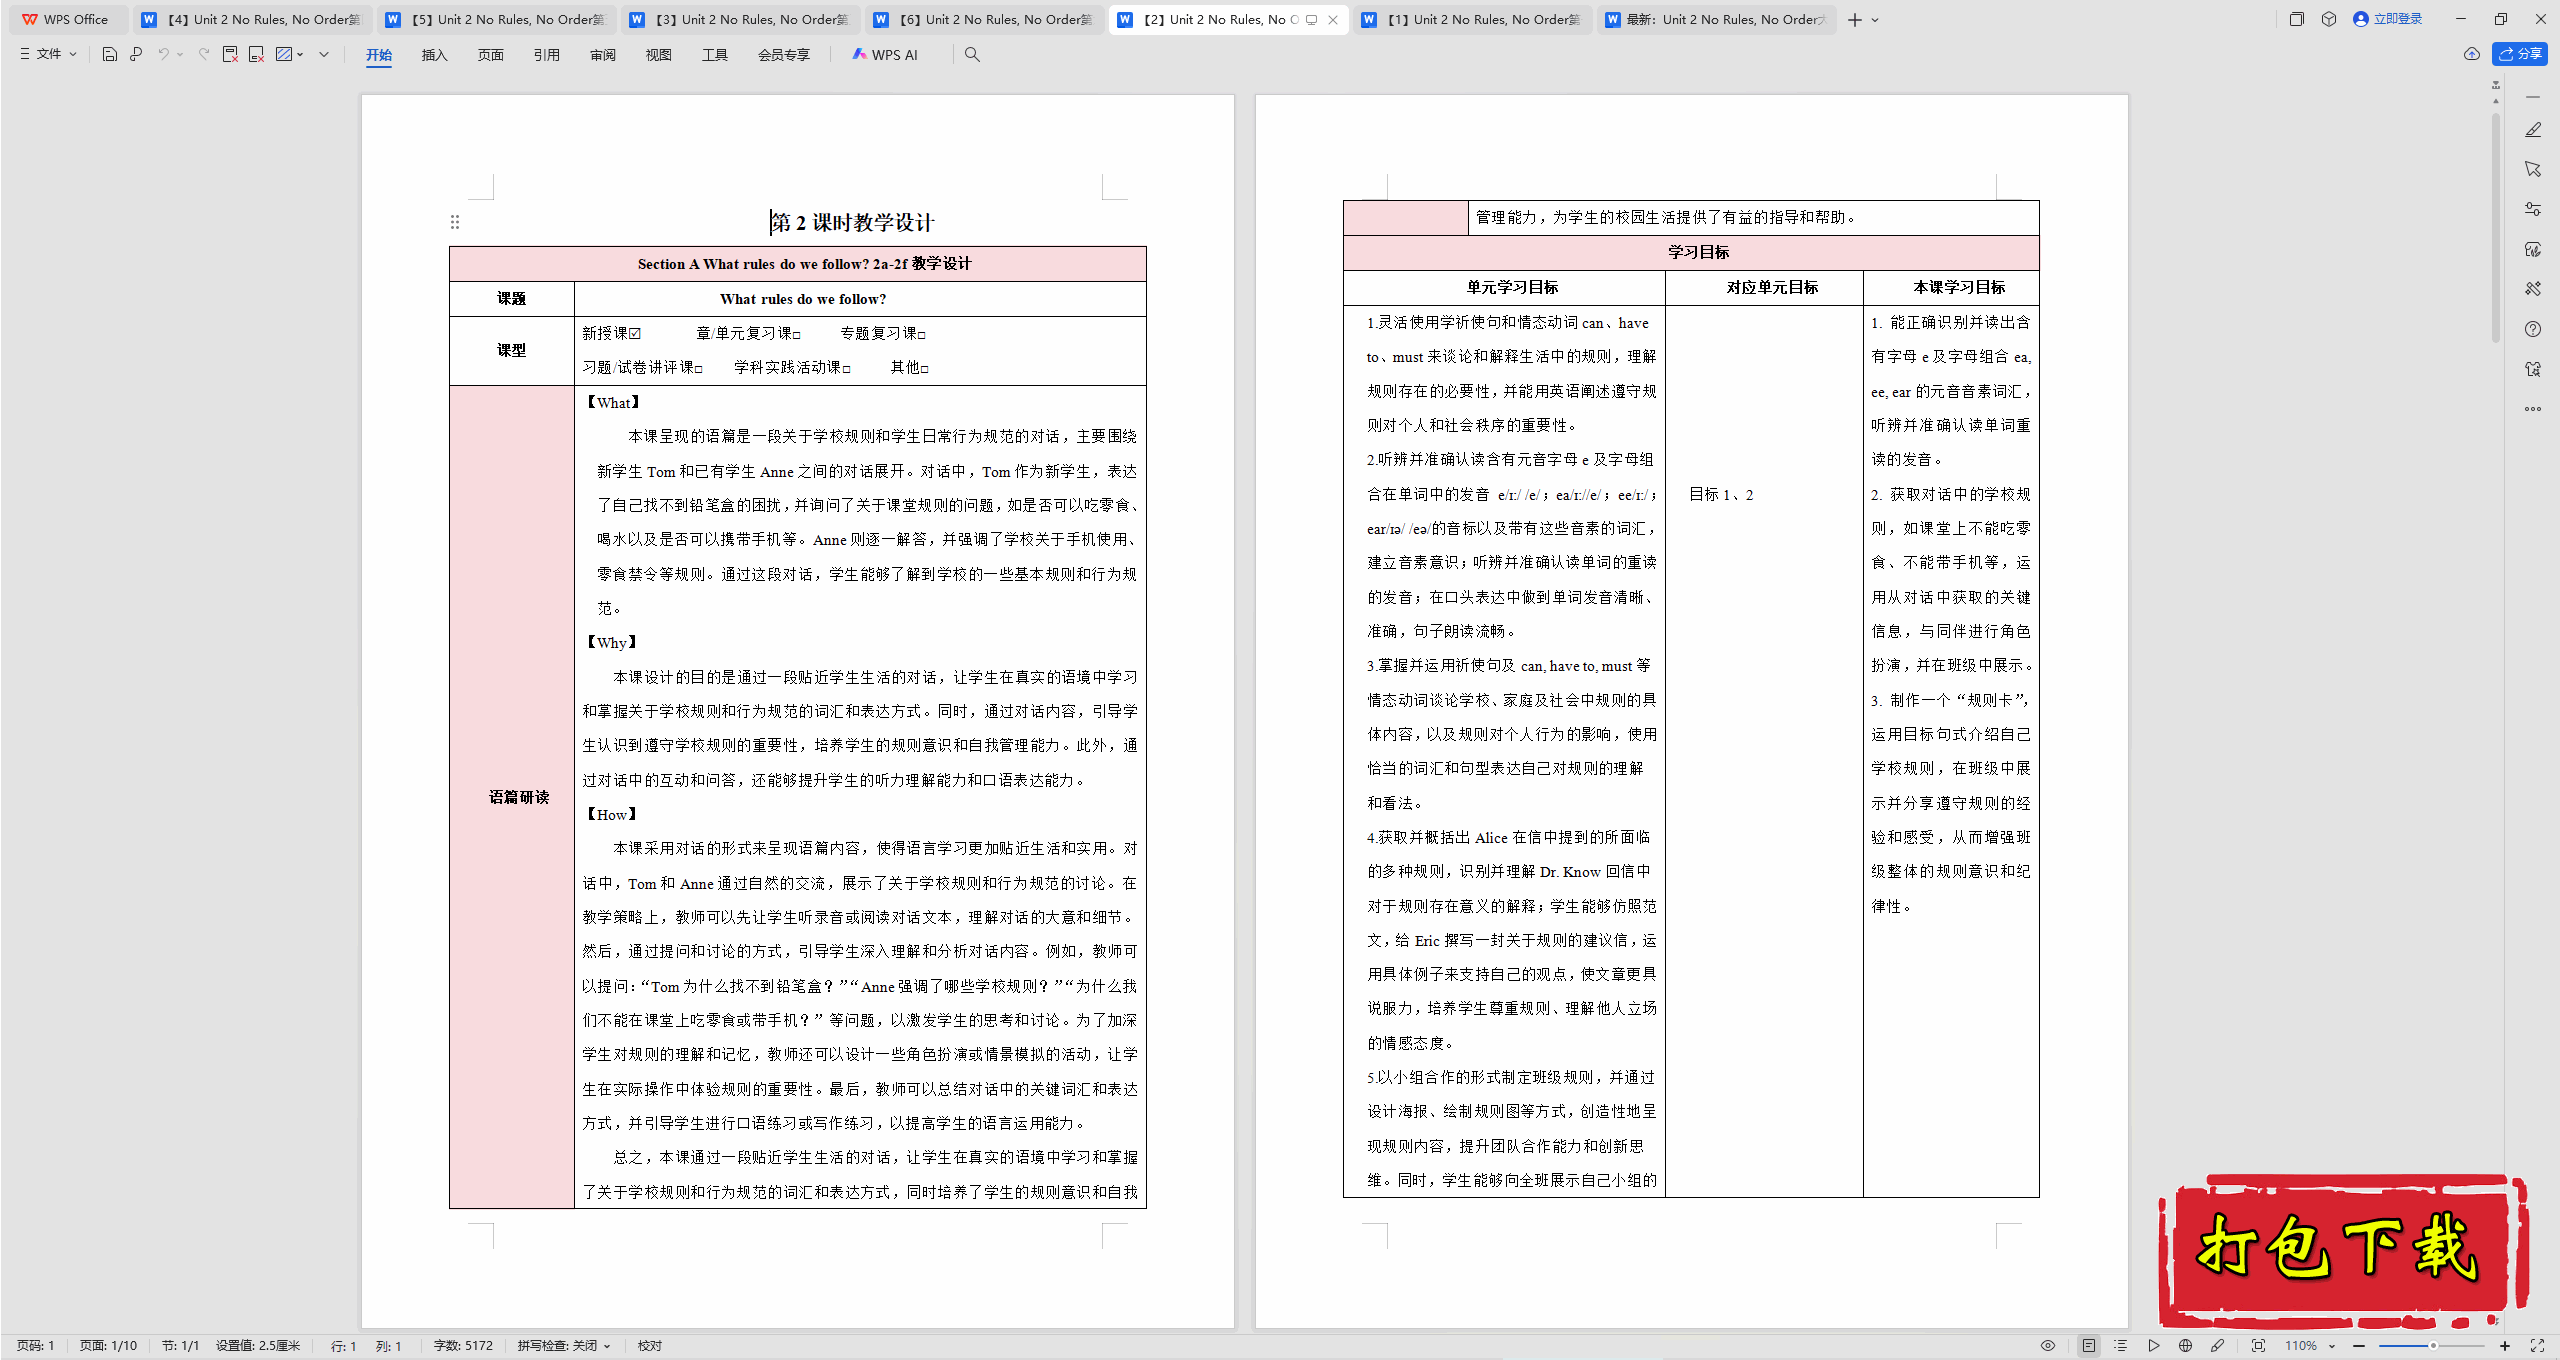Switch to the 最新: Unit 2 document tab
The image size is (2560, 1360).
click(1717, 19)
